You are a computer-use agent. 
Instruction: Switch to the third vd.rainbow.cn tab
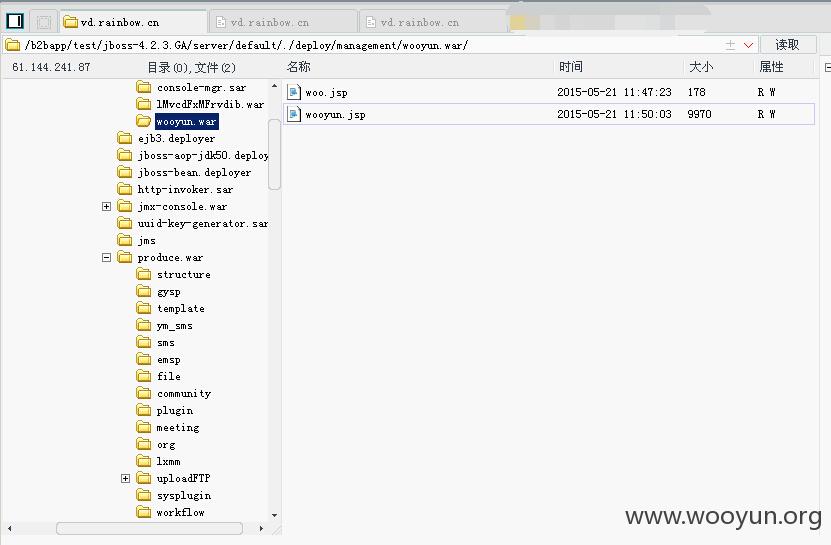(x=434, y=22)
